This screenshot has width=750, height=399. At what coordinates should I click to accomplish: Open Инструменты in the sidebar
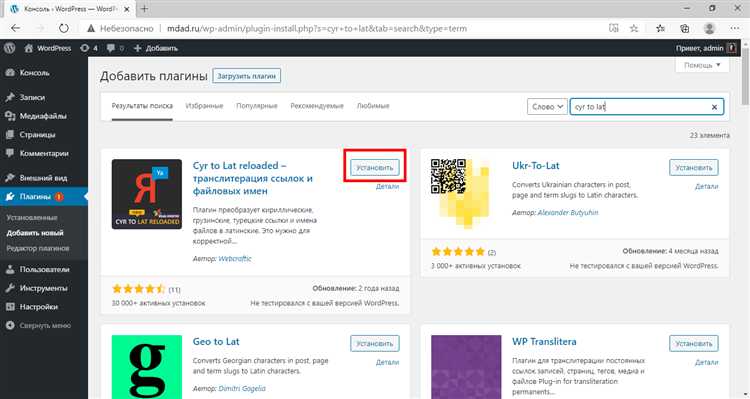pos(44,288)
